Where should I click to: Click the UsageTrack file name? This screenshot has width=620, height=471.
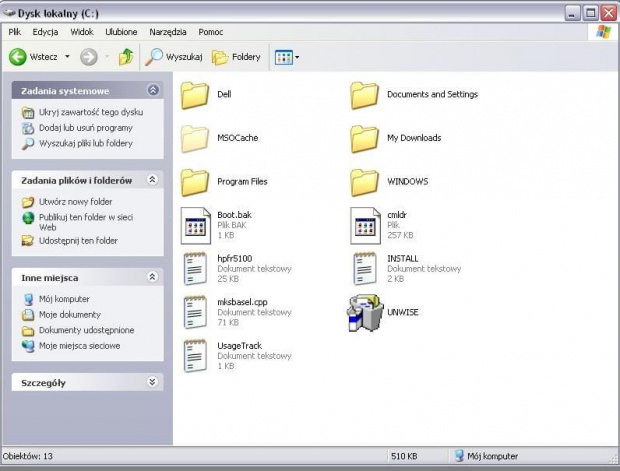point(240,346)
